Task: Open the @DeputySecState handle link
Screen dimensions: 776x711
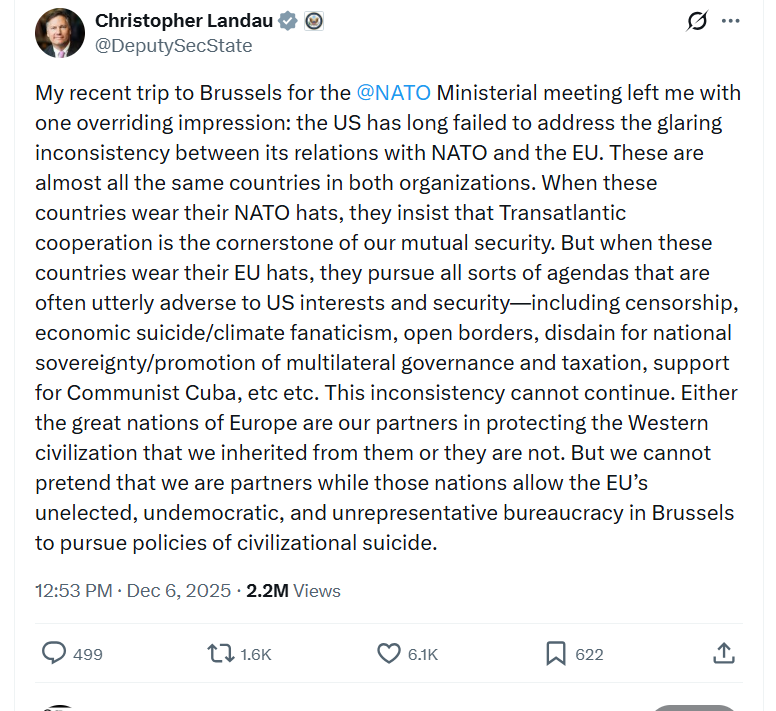Action: (x=173, y=46)
